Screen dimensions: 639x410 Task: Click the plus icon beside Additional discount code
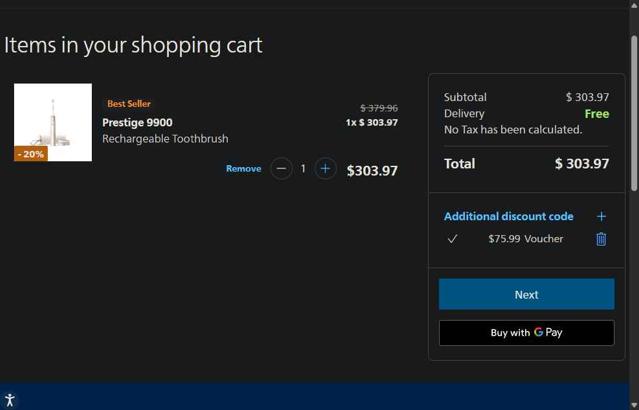601,216
